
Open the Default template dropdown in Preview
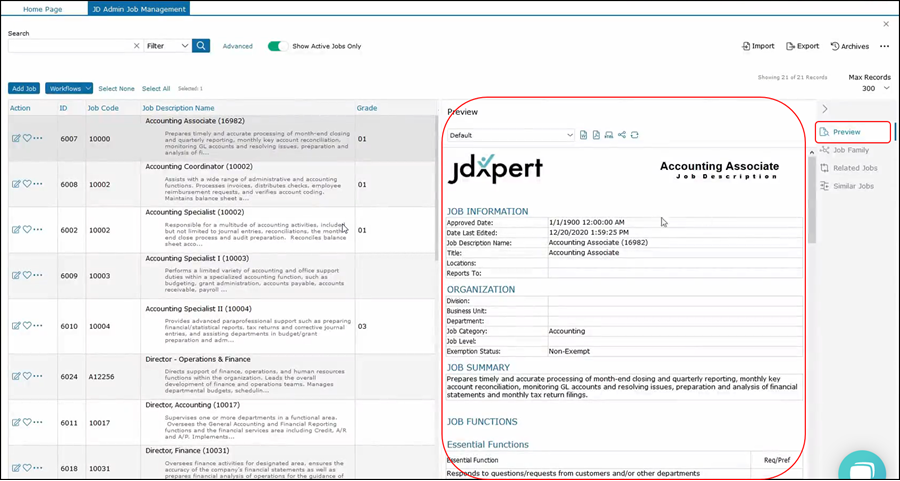click(x=511, y=135)
